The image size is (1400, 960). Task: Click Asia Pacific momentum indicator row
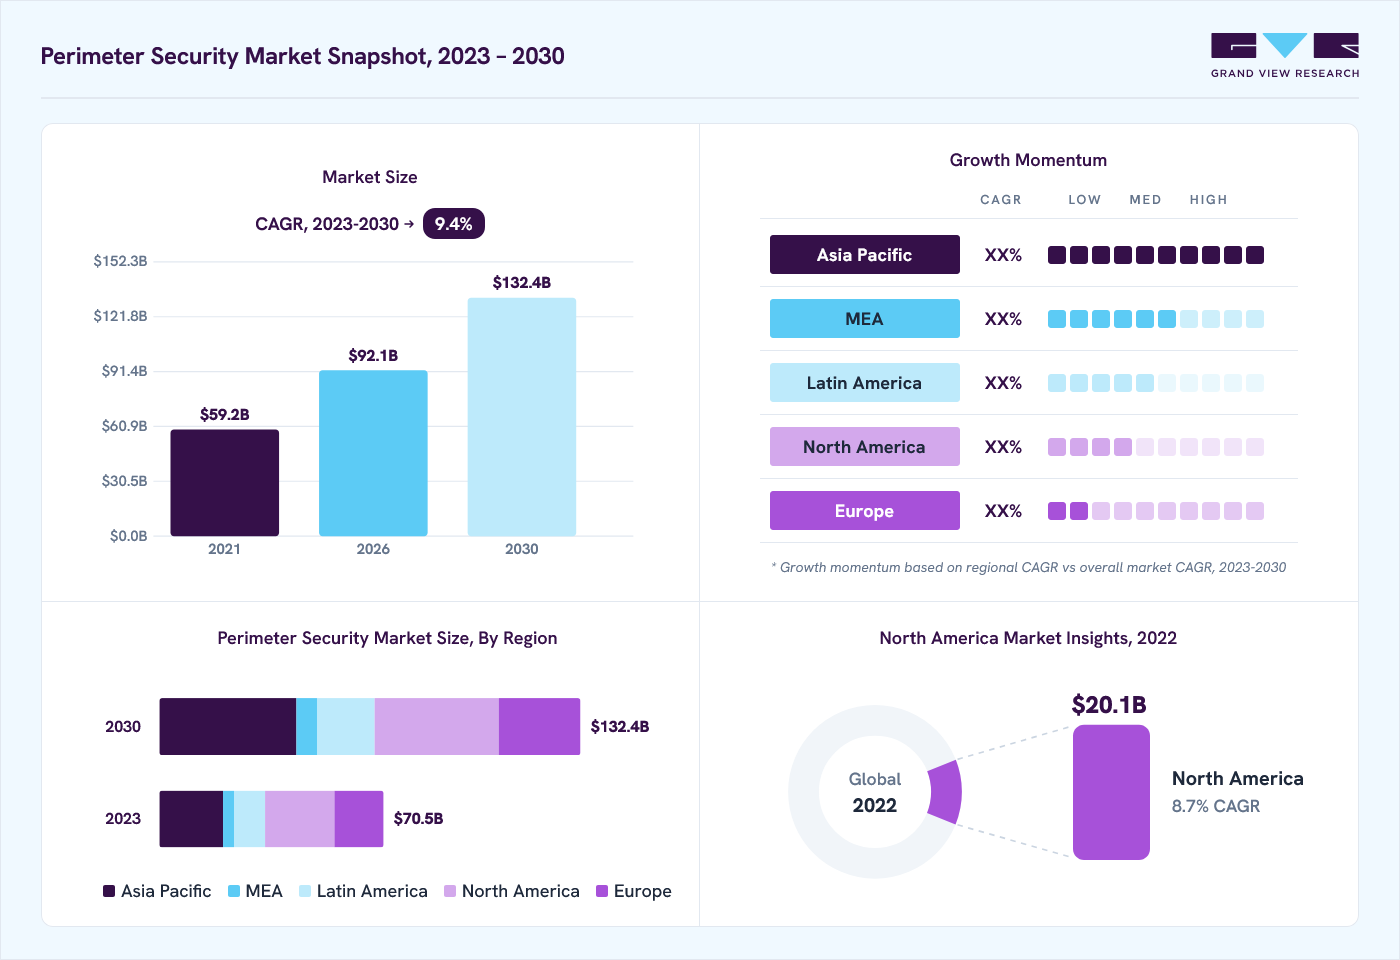click(1156, 255)
